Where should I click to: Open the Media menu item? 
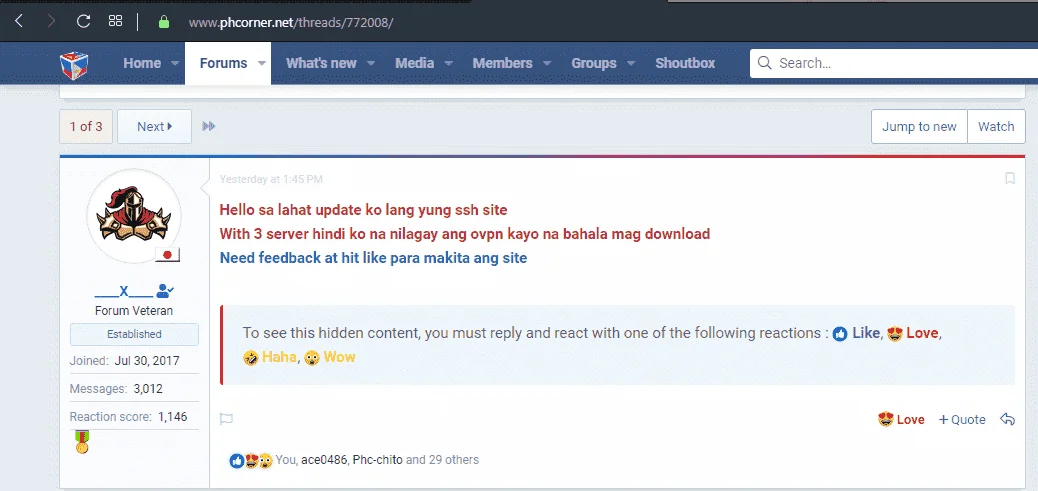pyautogui.click(x=414, y=64)
